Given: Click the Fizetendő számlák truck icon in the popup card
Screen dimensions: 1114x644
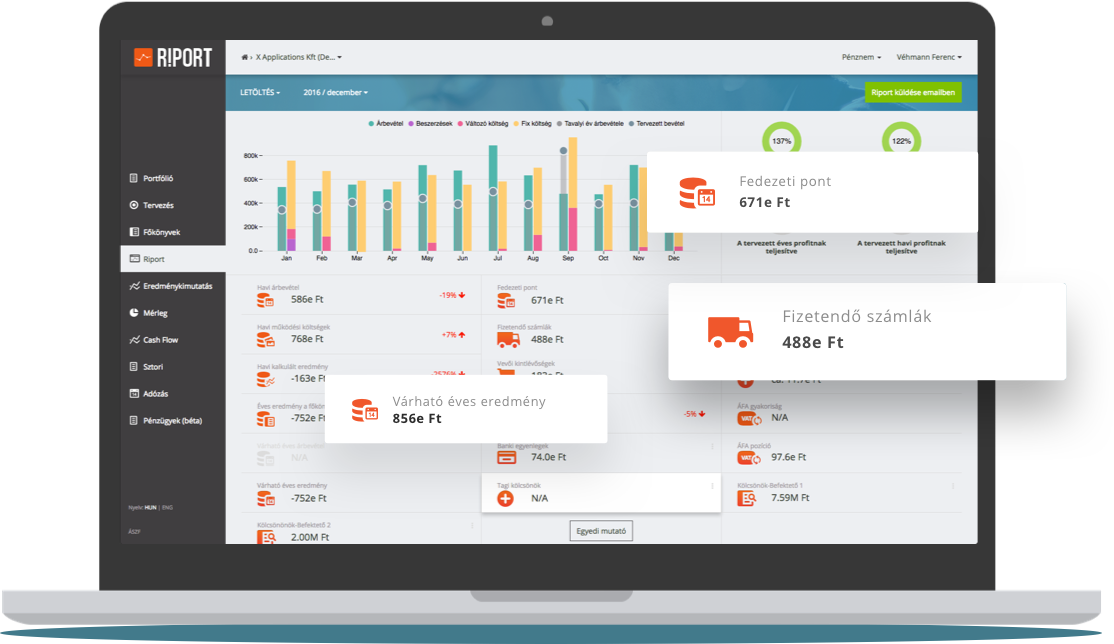Looking at the screenshot, I should pyautogui.click(x=730, y=331).
